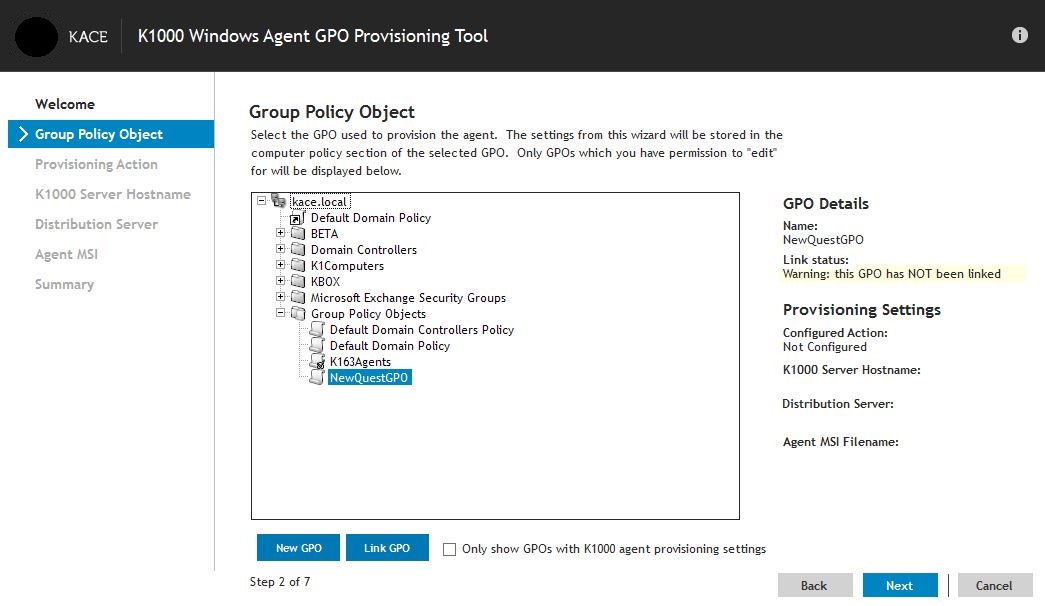This screenshot has height=606, width=1045.
Task: Select the Summary step in the sidebar
Action: pyautogui.click(x=64, y=284)
